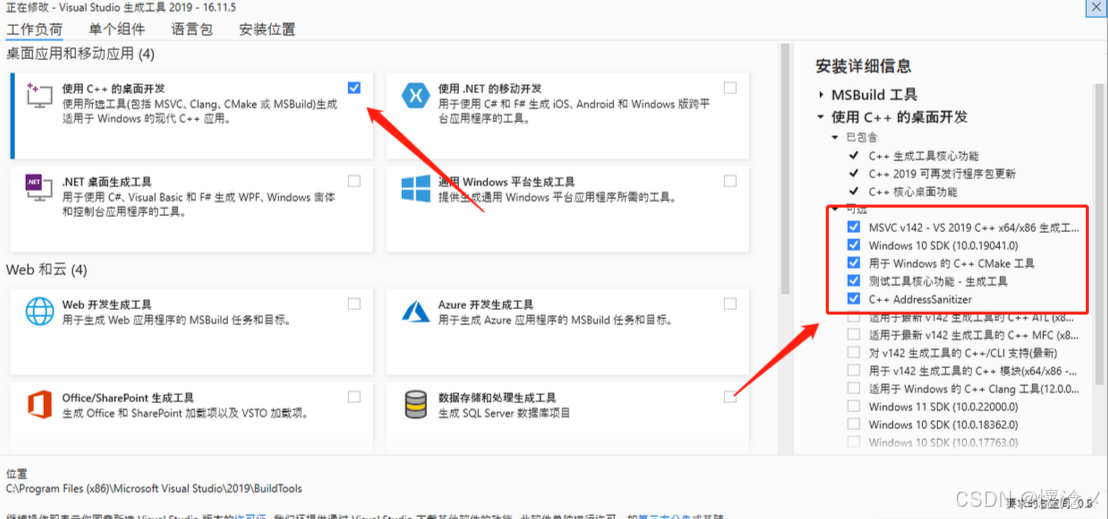The height and width of the screenshot is (519, 1108).
Task: Click the database icon for 数据存储和处理生成工具
Action: [x=414, y=404]
